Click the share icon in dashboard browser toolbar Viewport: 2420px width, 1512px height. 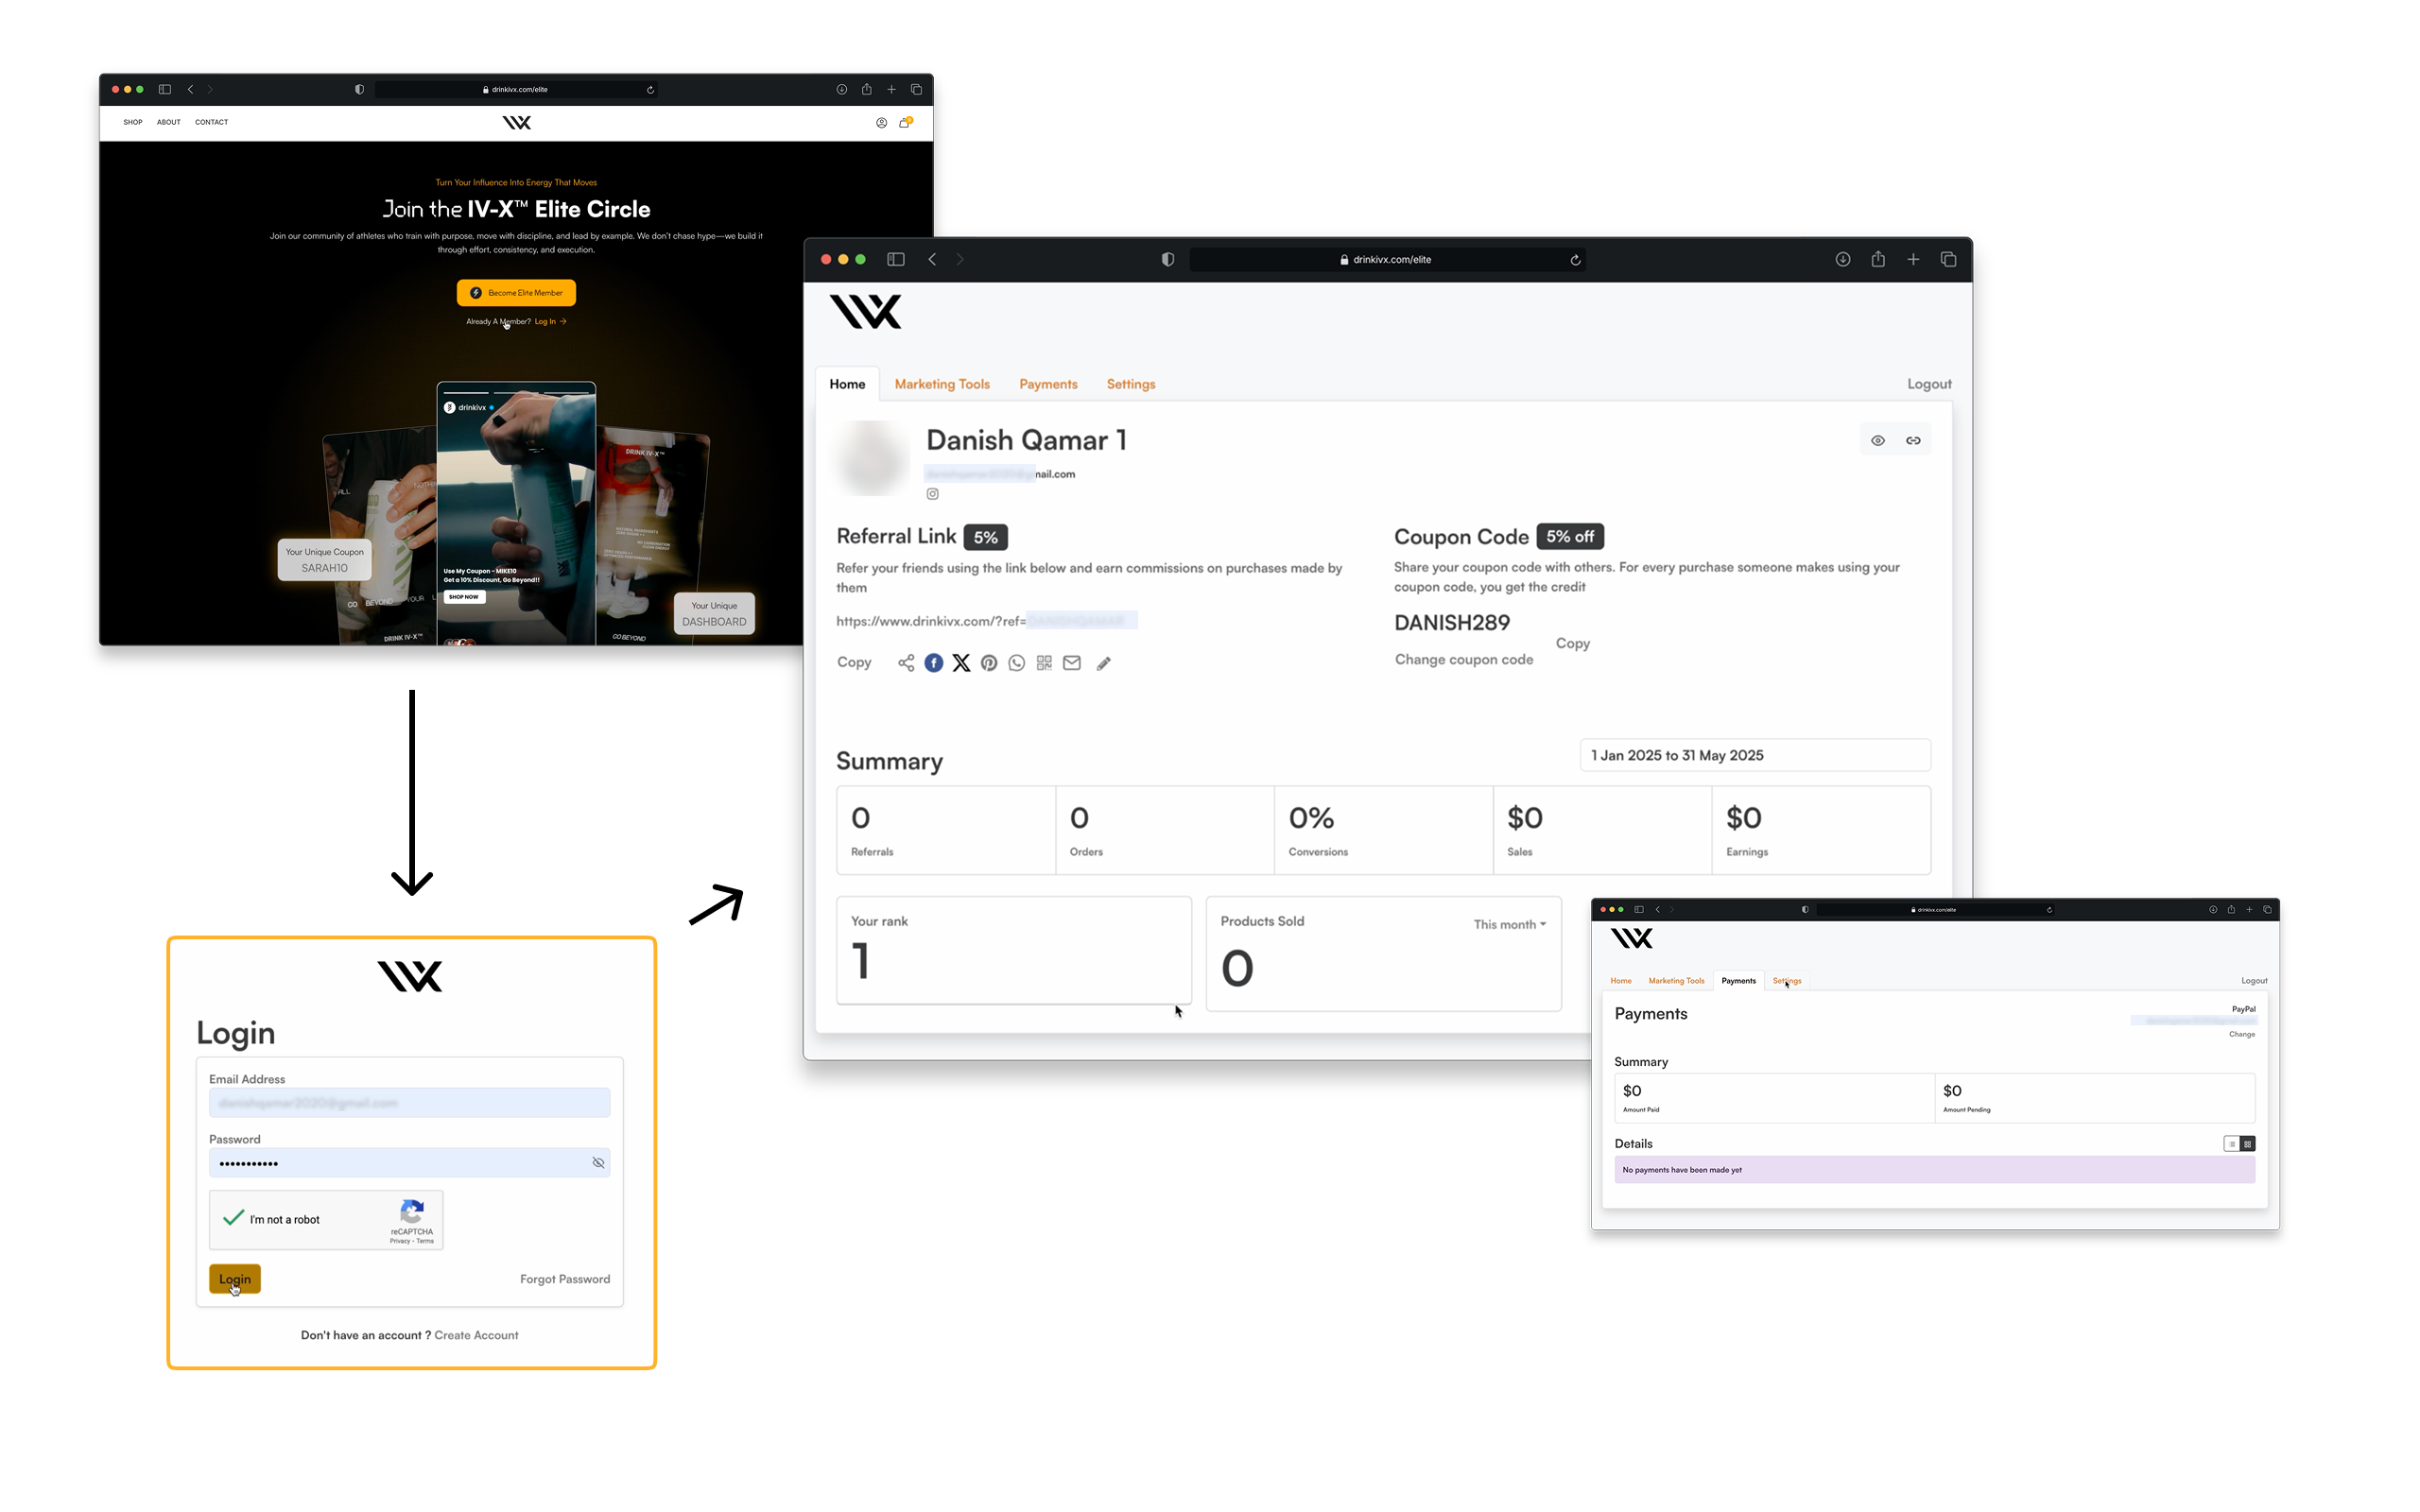1878,259
